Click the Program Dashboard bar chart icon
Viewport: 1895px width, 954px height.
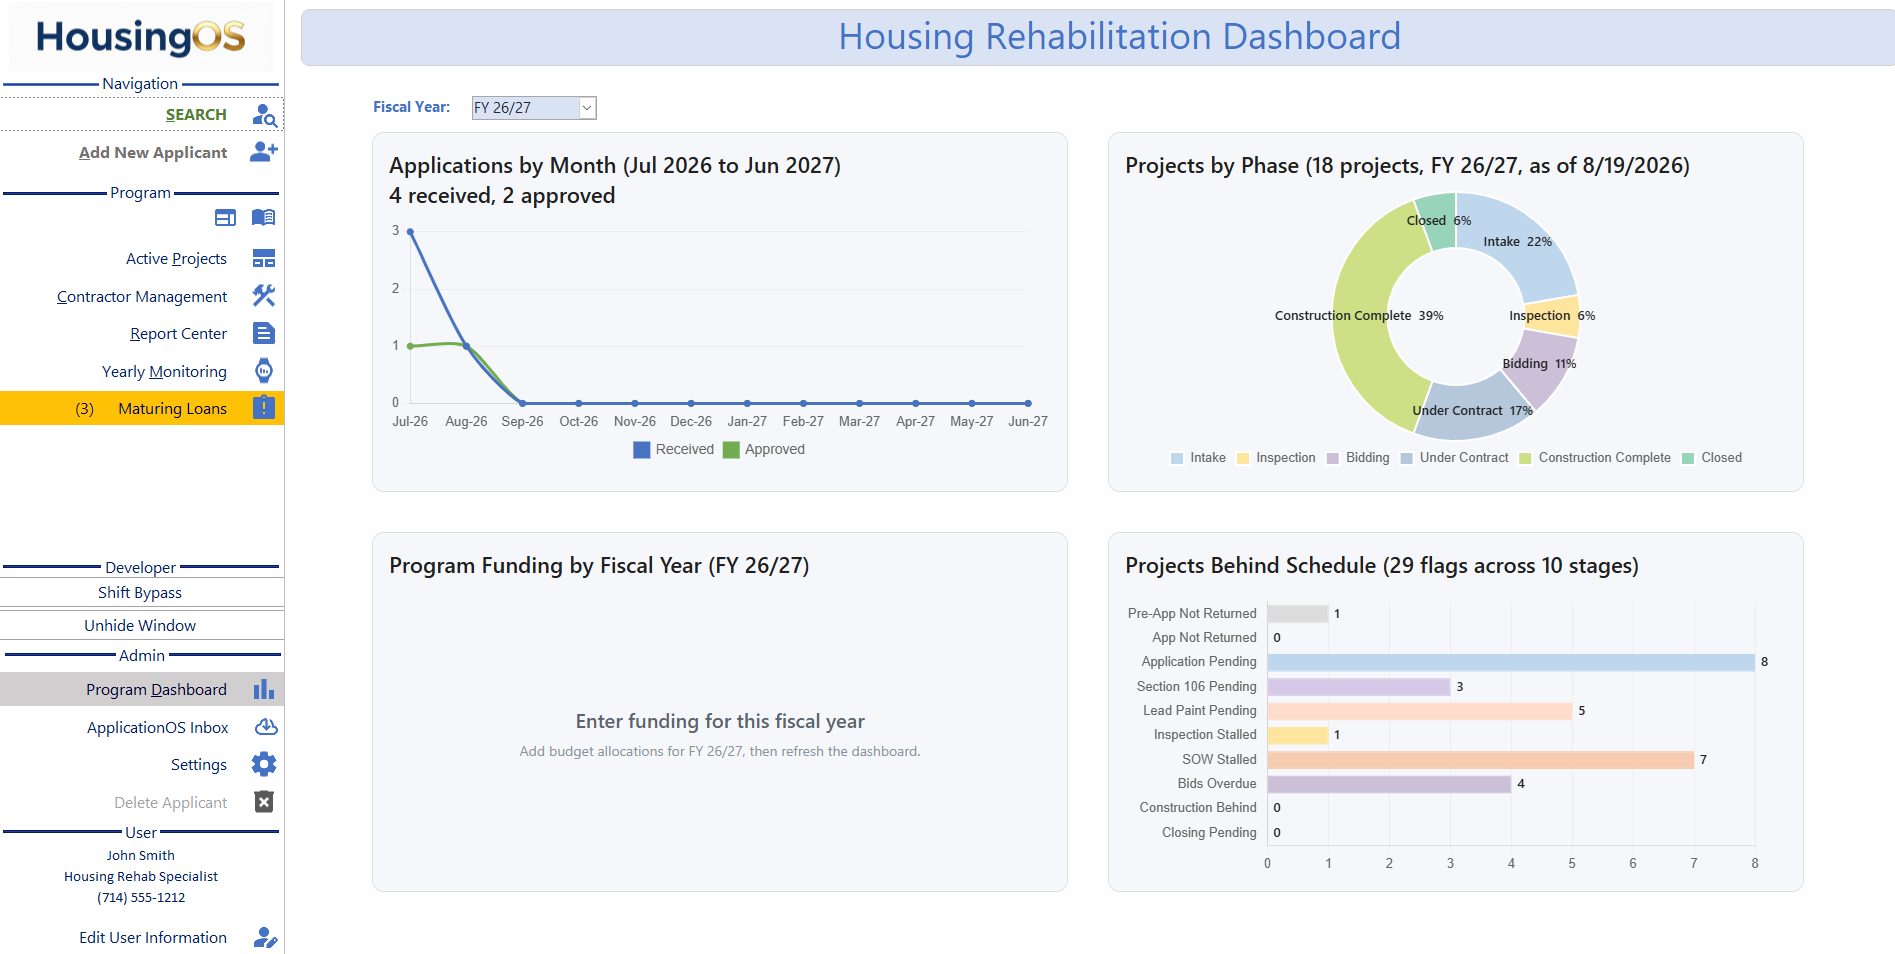pyautogui.click(x=264, y=689)
